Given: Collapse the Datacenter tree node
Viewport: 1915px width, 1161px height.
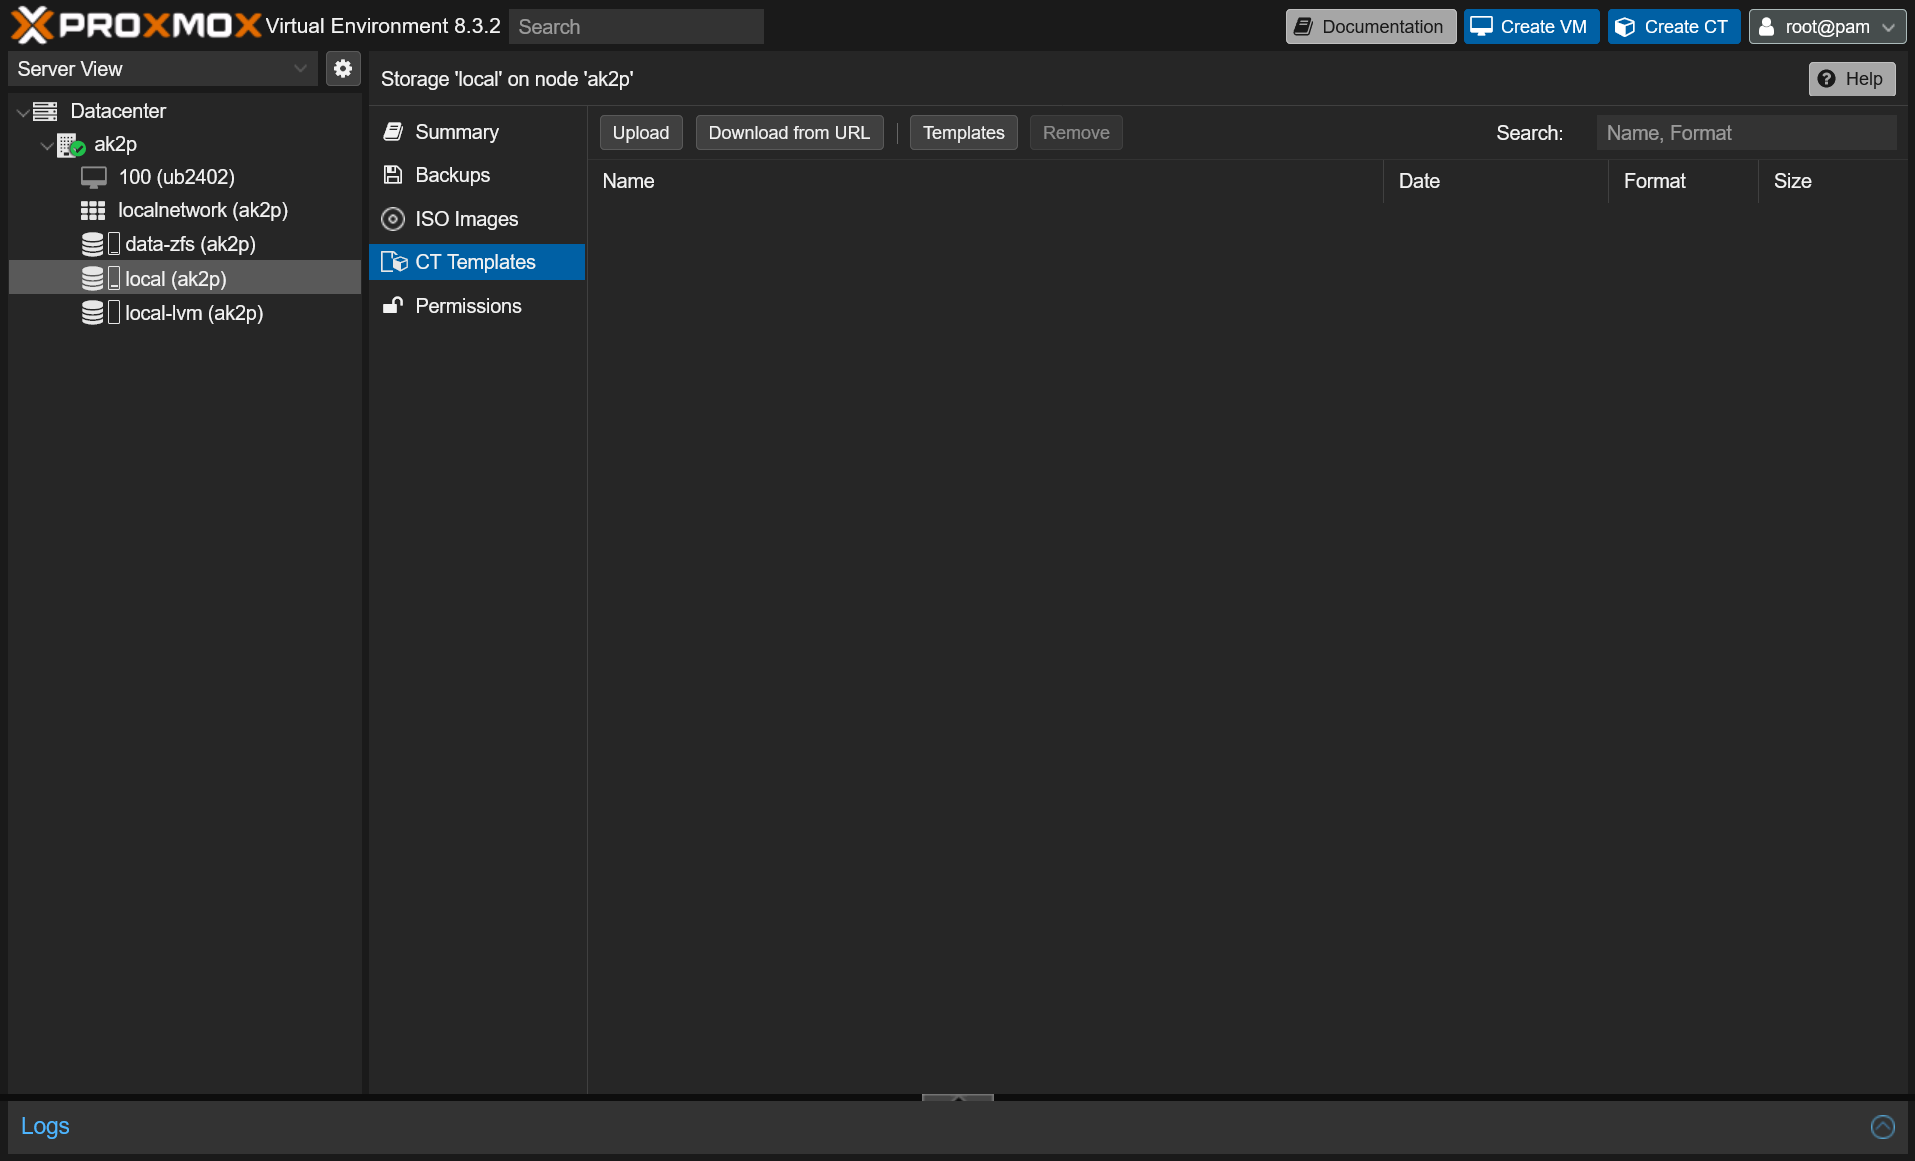Looking at the screenshot, I should 22,111.
